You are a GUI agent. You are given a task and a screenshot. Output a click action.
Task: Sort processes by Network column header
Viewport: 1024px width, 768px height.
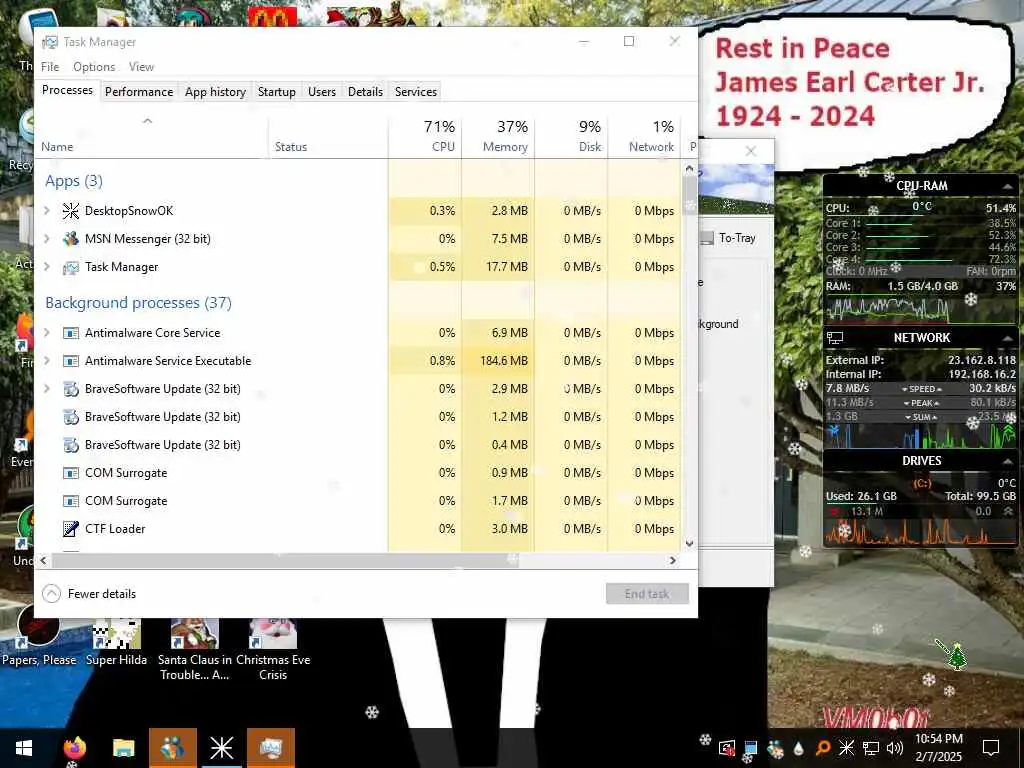pos(644,136)
